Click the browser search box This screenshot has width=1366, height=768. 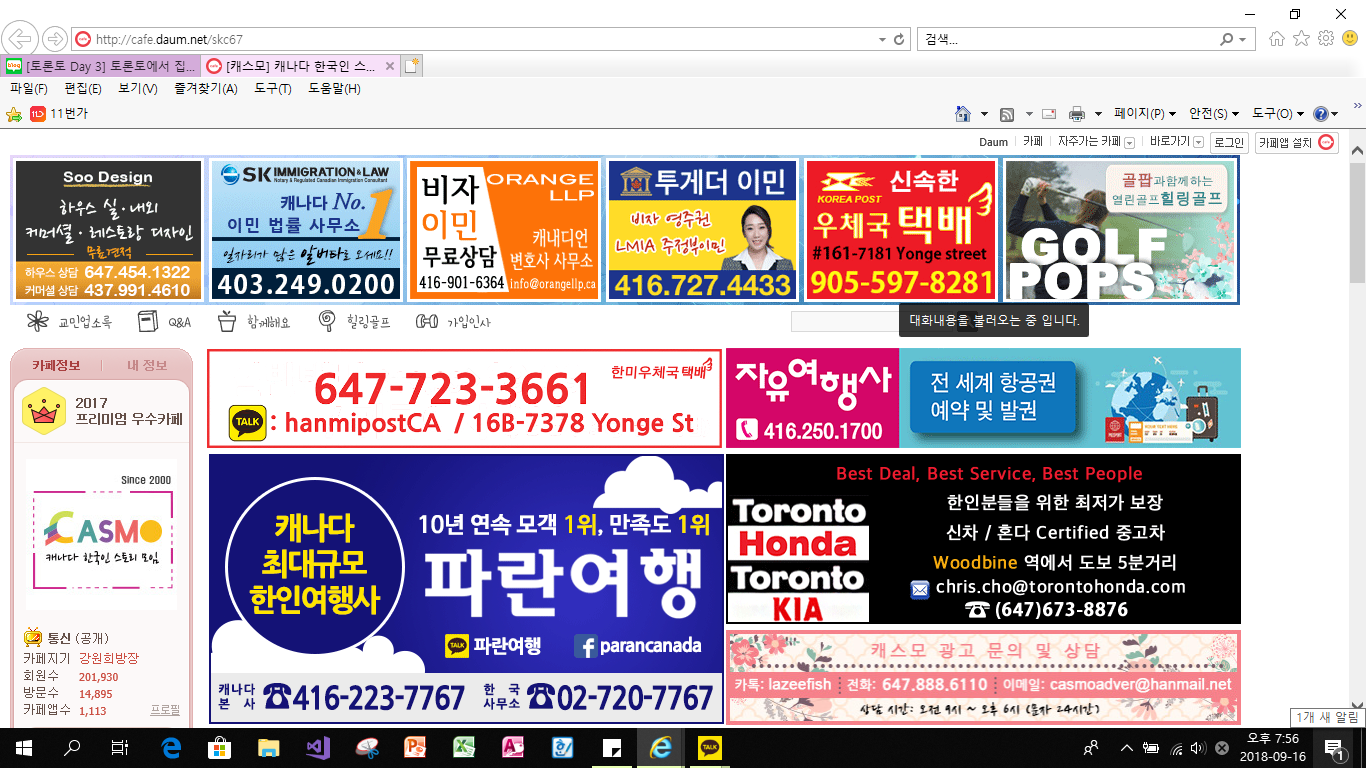point(1065,40)
